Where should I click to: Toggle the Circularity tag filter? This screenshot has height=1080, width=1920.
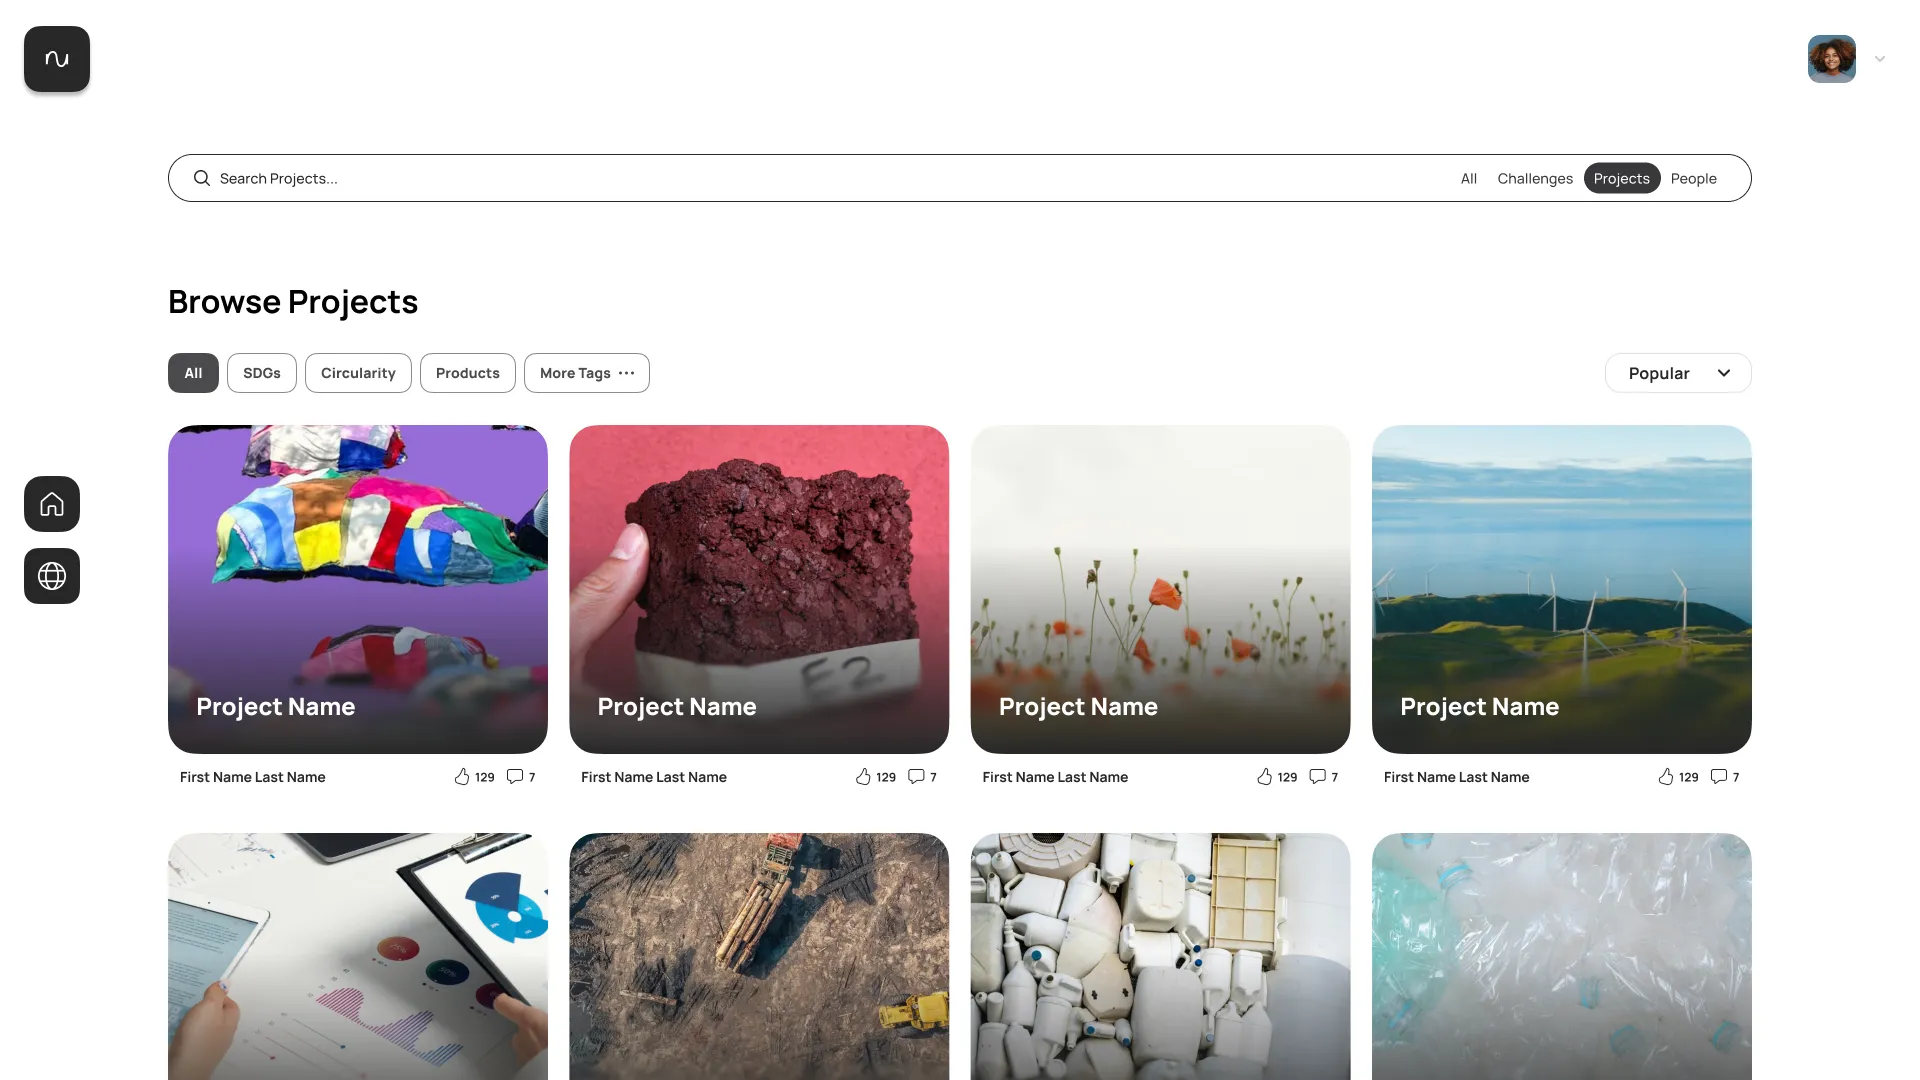pos(358,373)
